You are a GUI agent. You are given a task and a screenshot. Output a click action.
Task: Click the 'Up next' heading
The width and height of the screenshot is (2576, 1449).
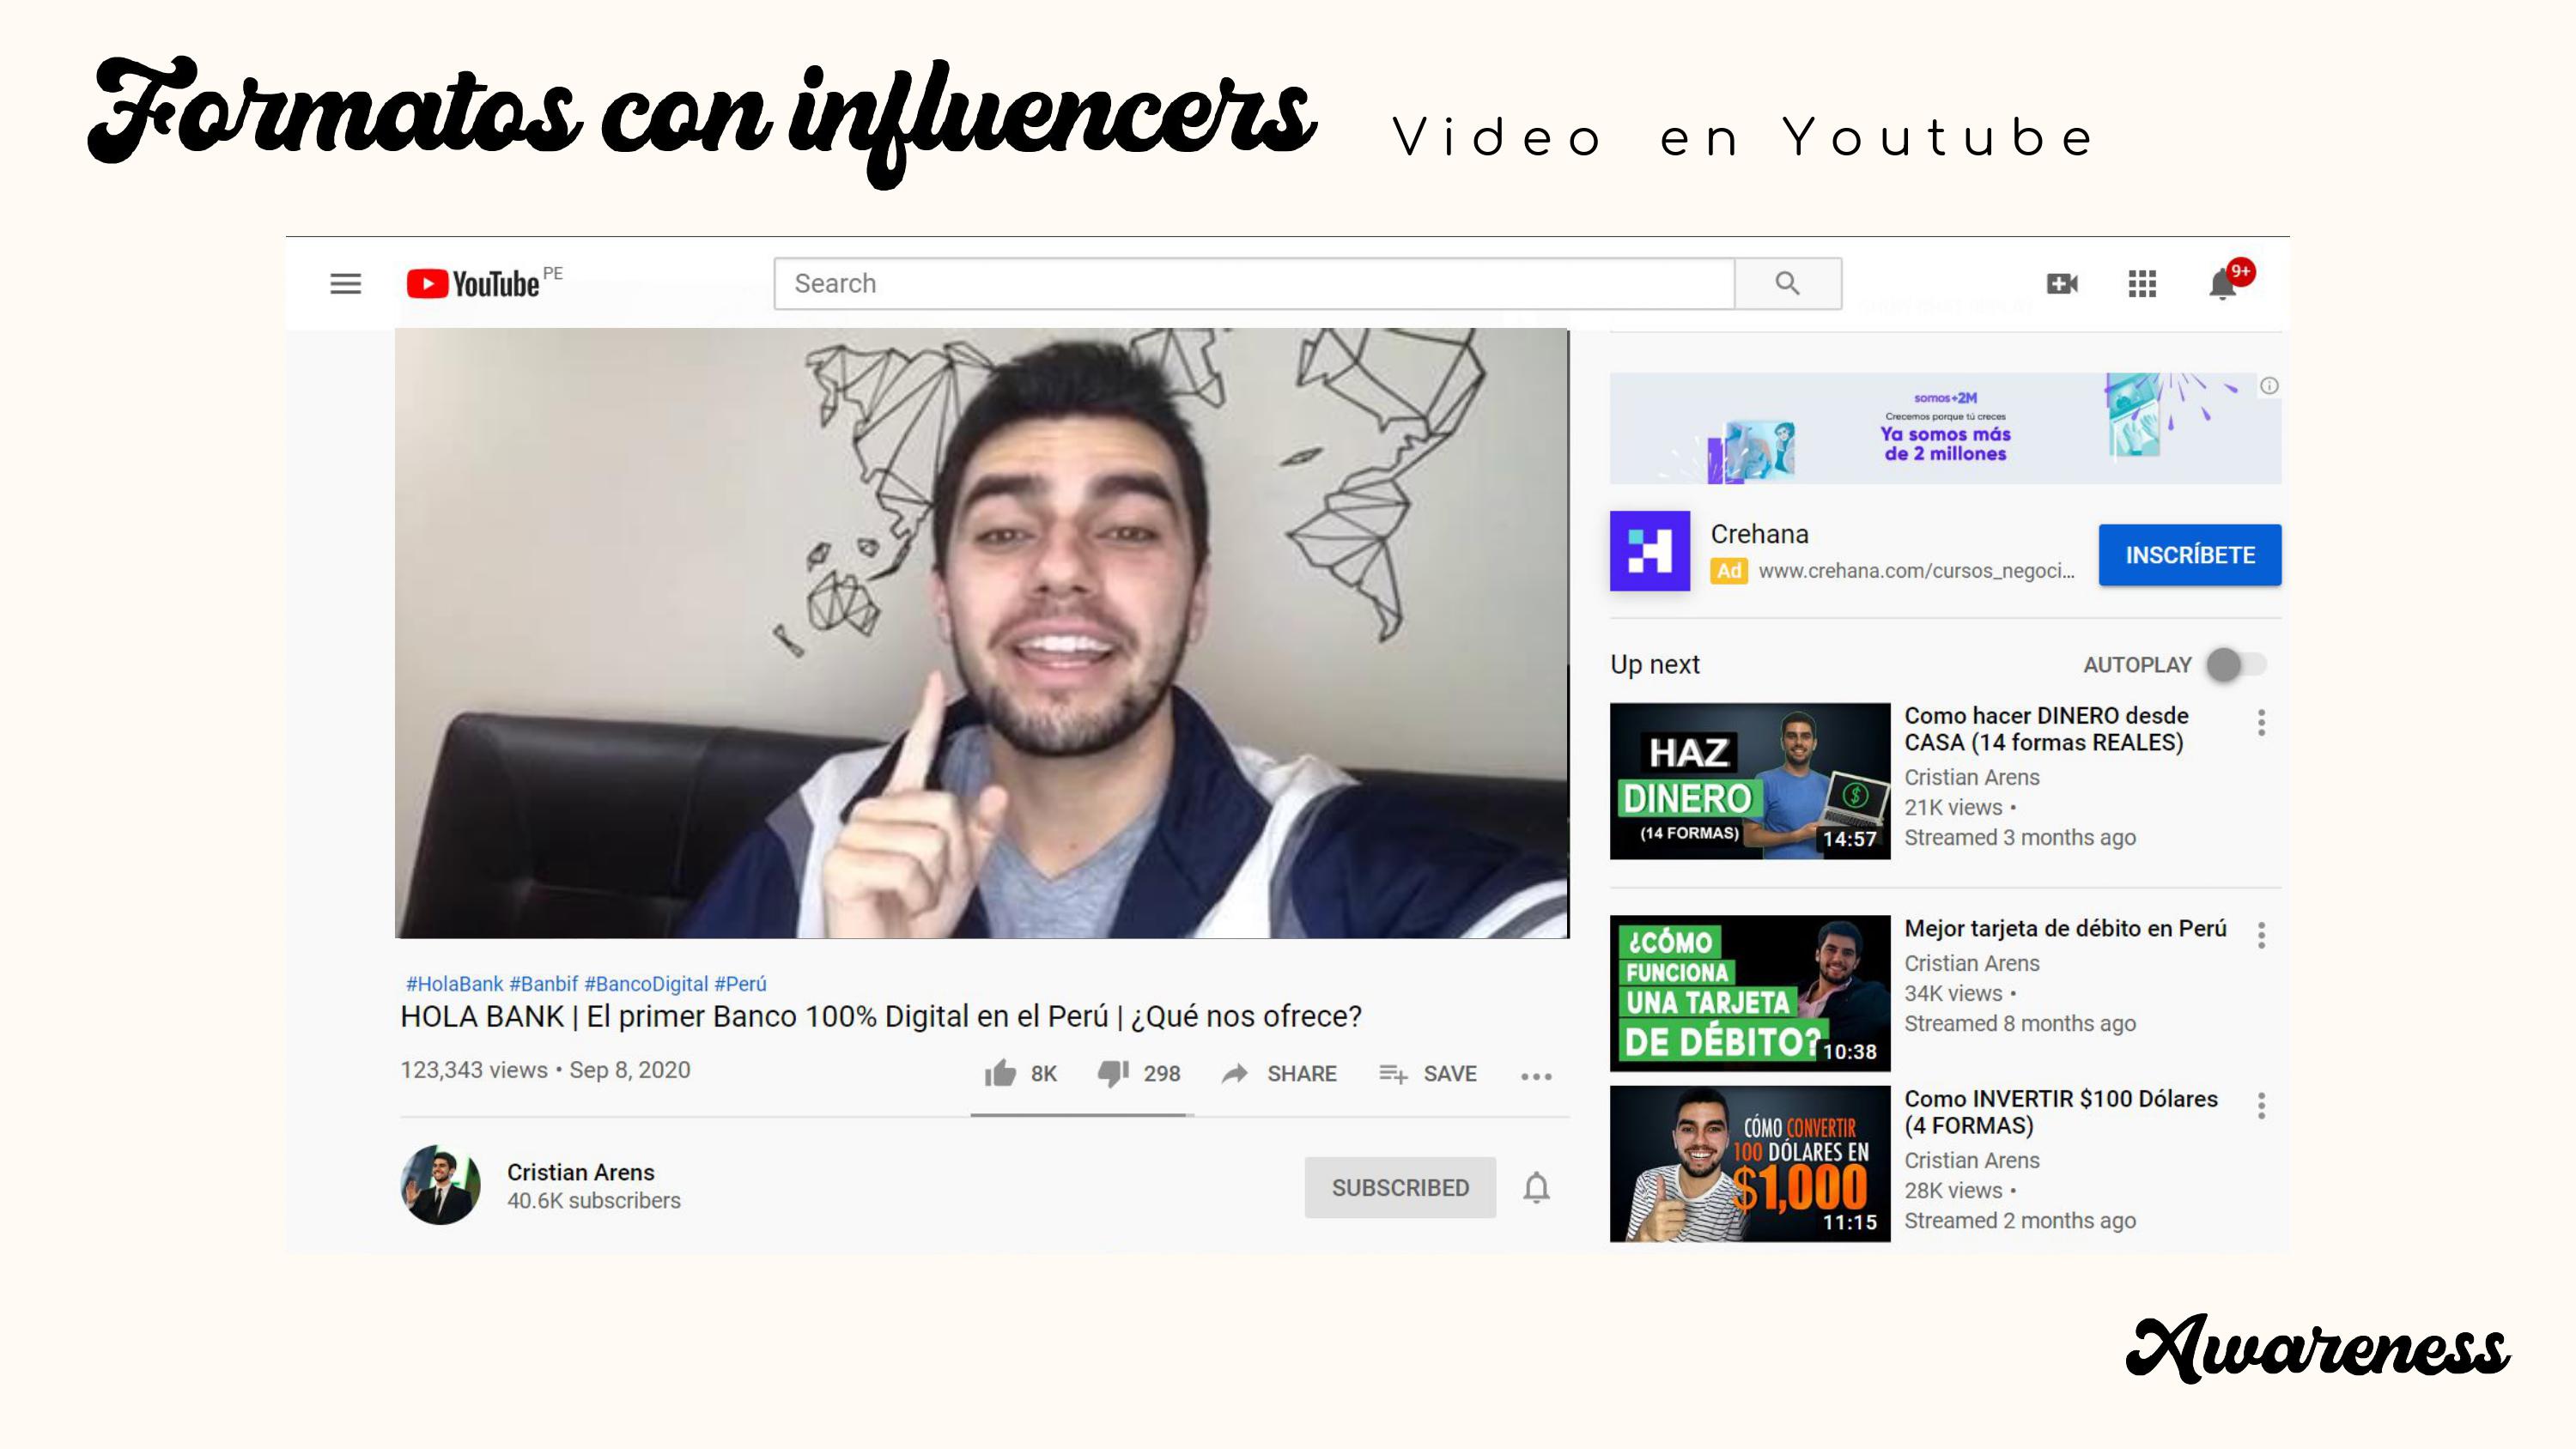[1655, 664]
